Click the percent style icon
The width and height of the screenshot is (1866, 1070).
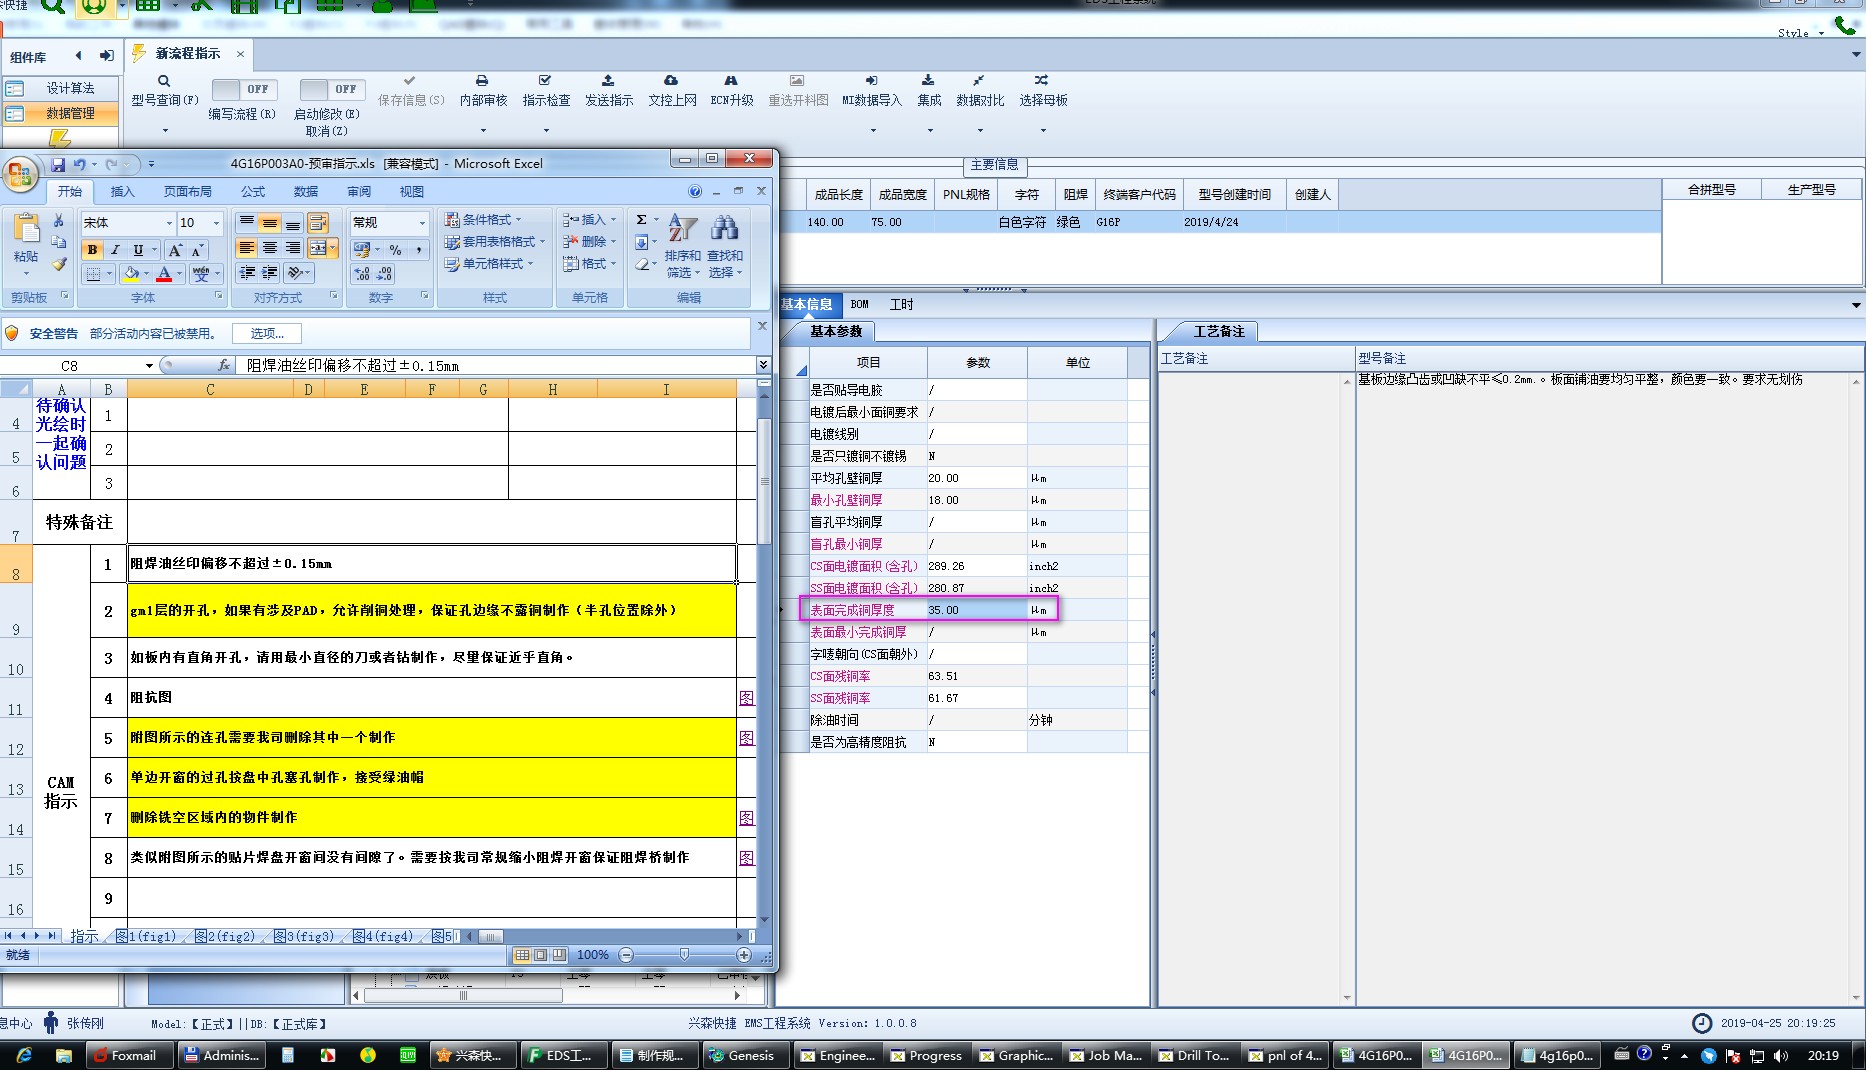[x=396, y=250]
